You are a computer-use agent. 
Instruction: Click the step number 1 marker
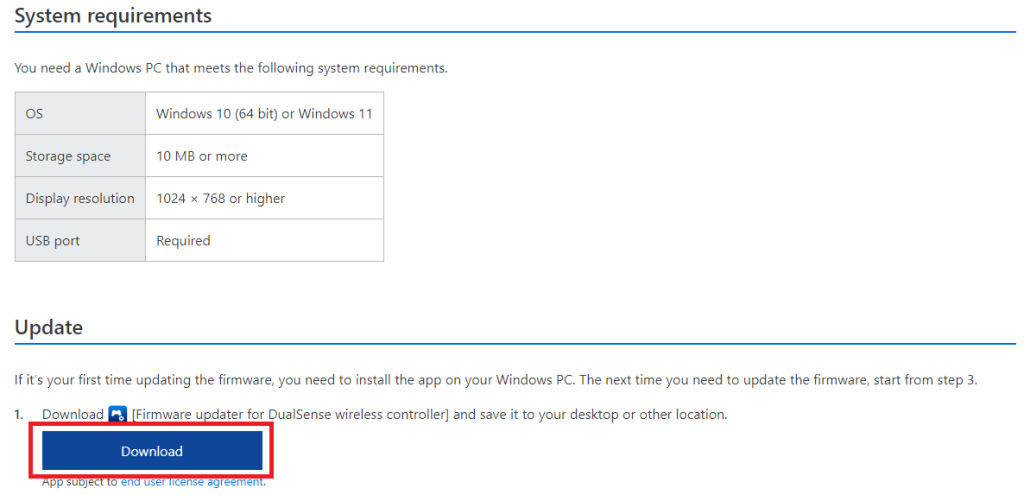tap(20, 414)
